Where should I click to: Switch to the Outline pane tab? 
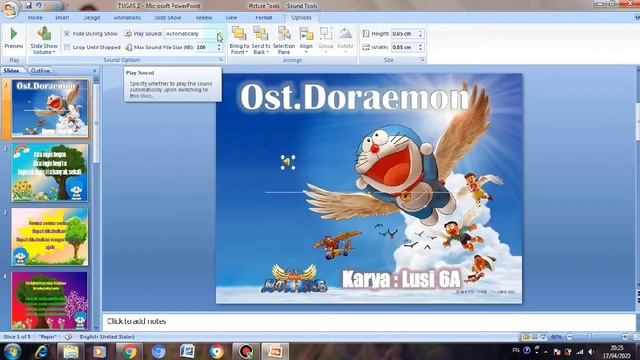(40, 71)
